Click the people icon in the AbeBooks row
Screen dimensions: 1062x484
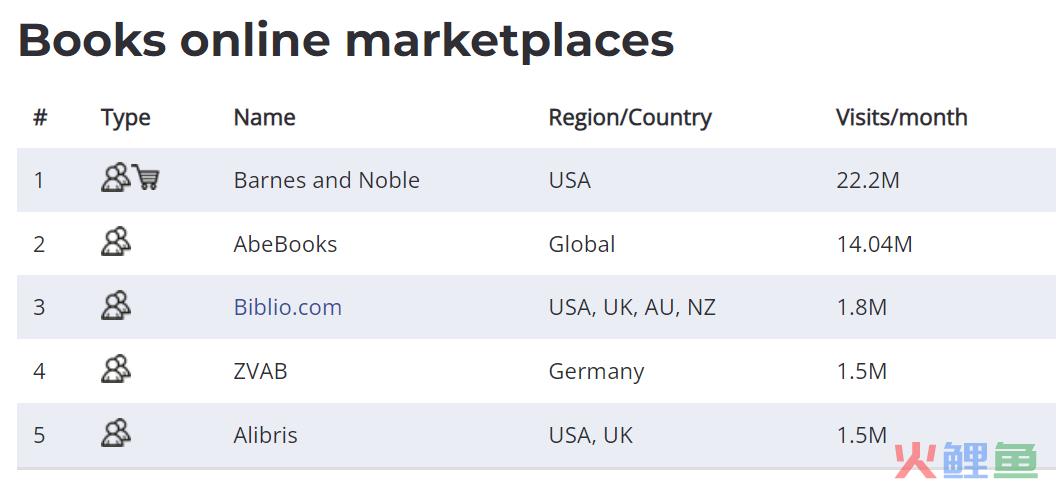(116, 242)
